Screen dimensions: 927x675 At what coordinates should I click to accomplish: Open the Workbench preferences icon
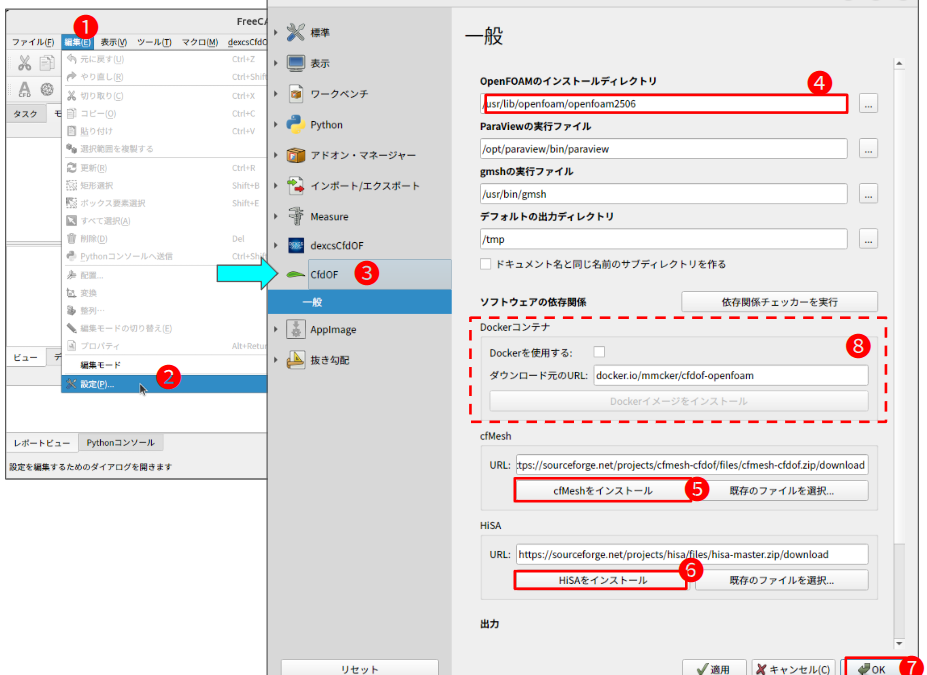[x=296, y=94]
